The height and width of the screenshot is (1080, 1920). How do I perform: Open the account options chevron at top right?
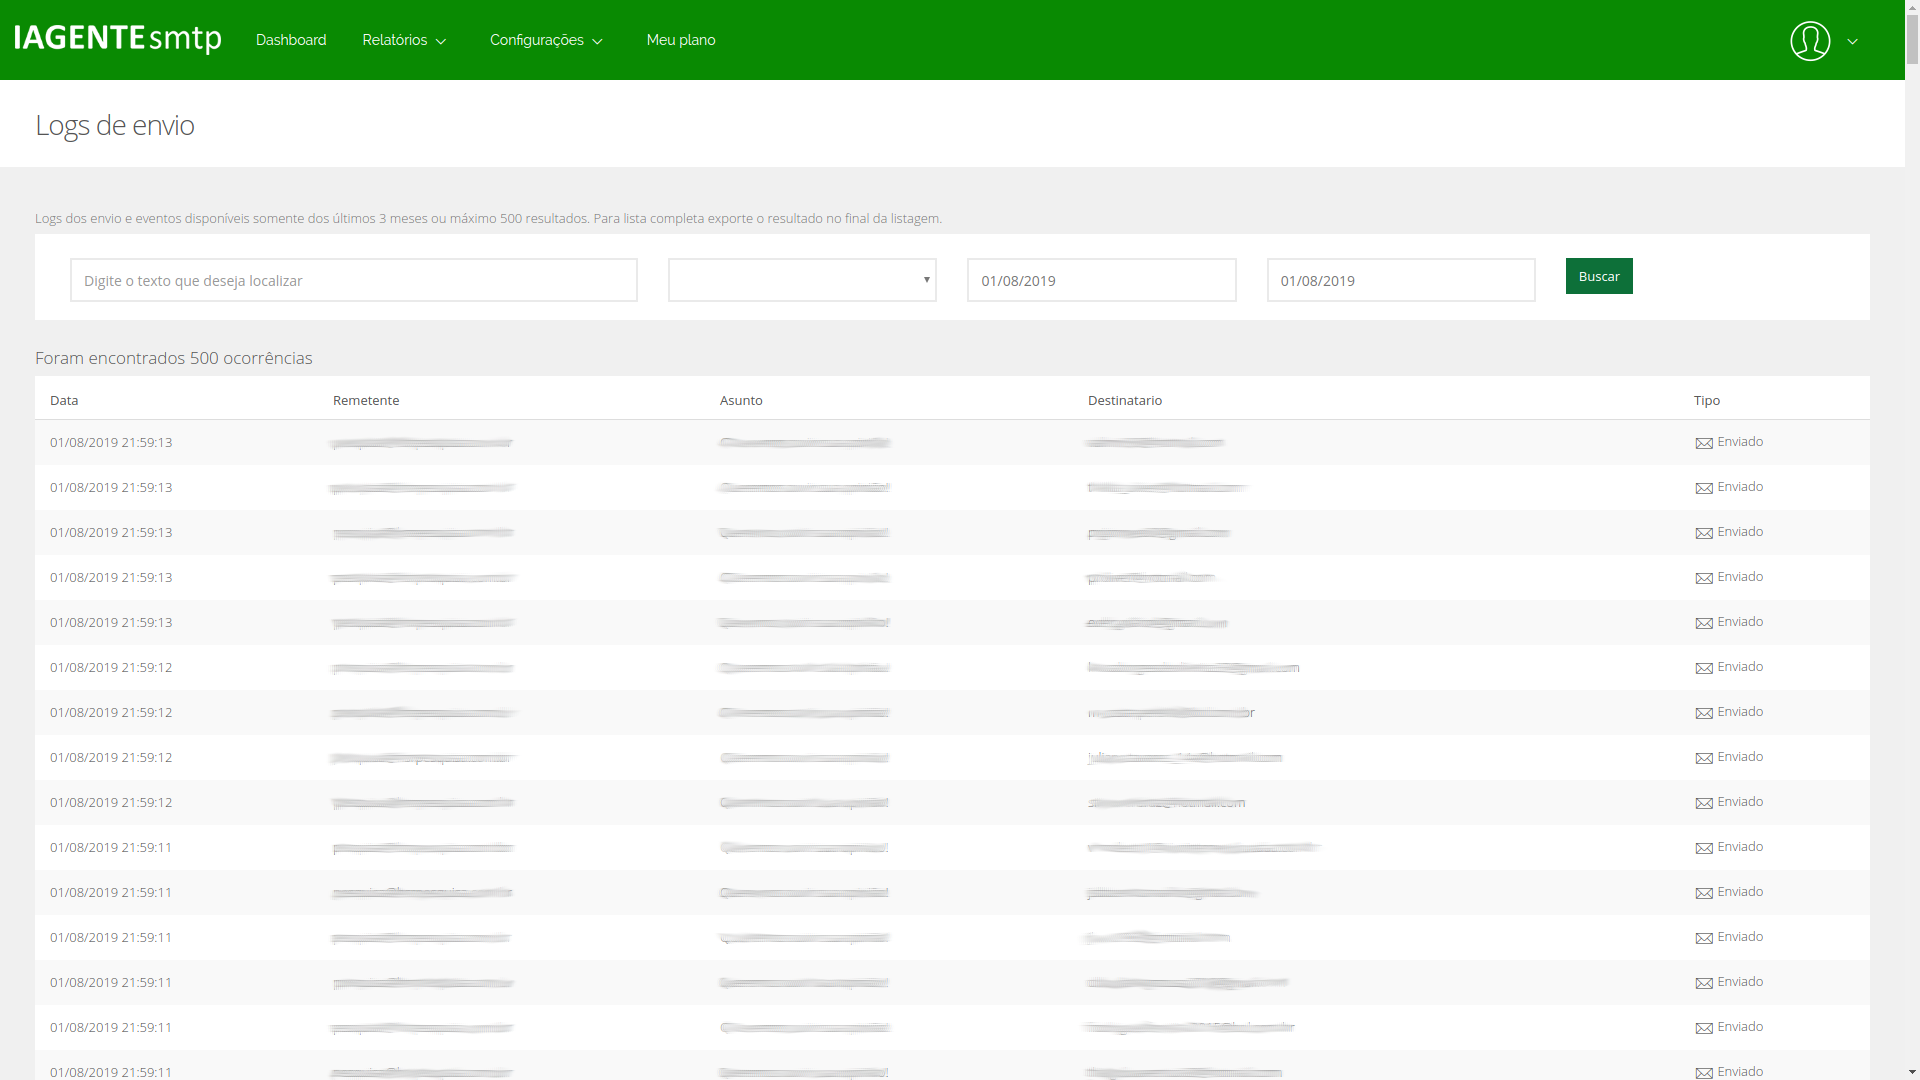tap(1854, 41)
